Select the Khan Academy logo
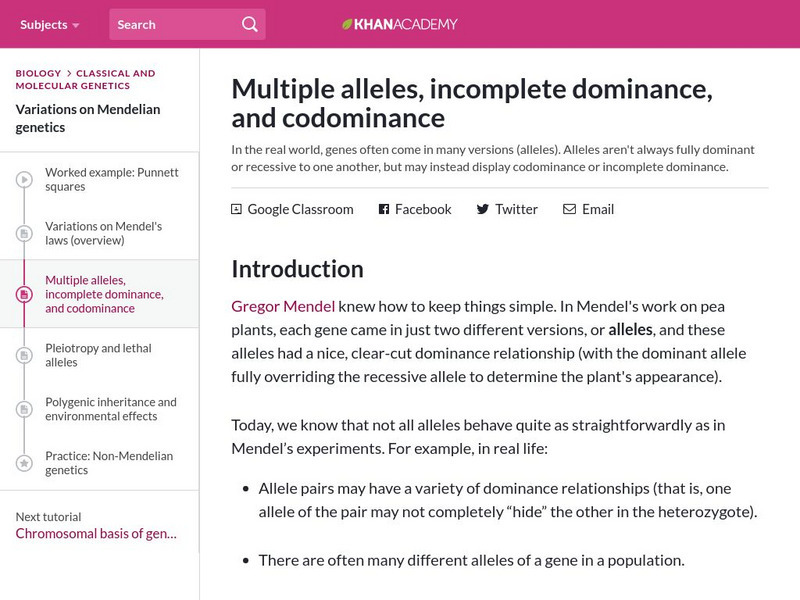Image resolution: width=800 pixels, height=600 pixels. coord(400,22)
